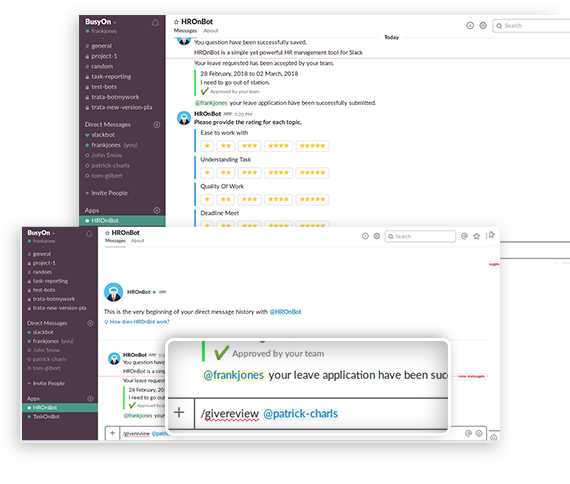The image size is (570, 484).
Task: Open starred items icon in front window header
Action: 477,236
